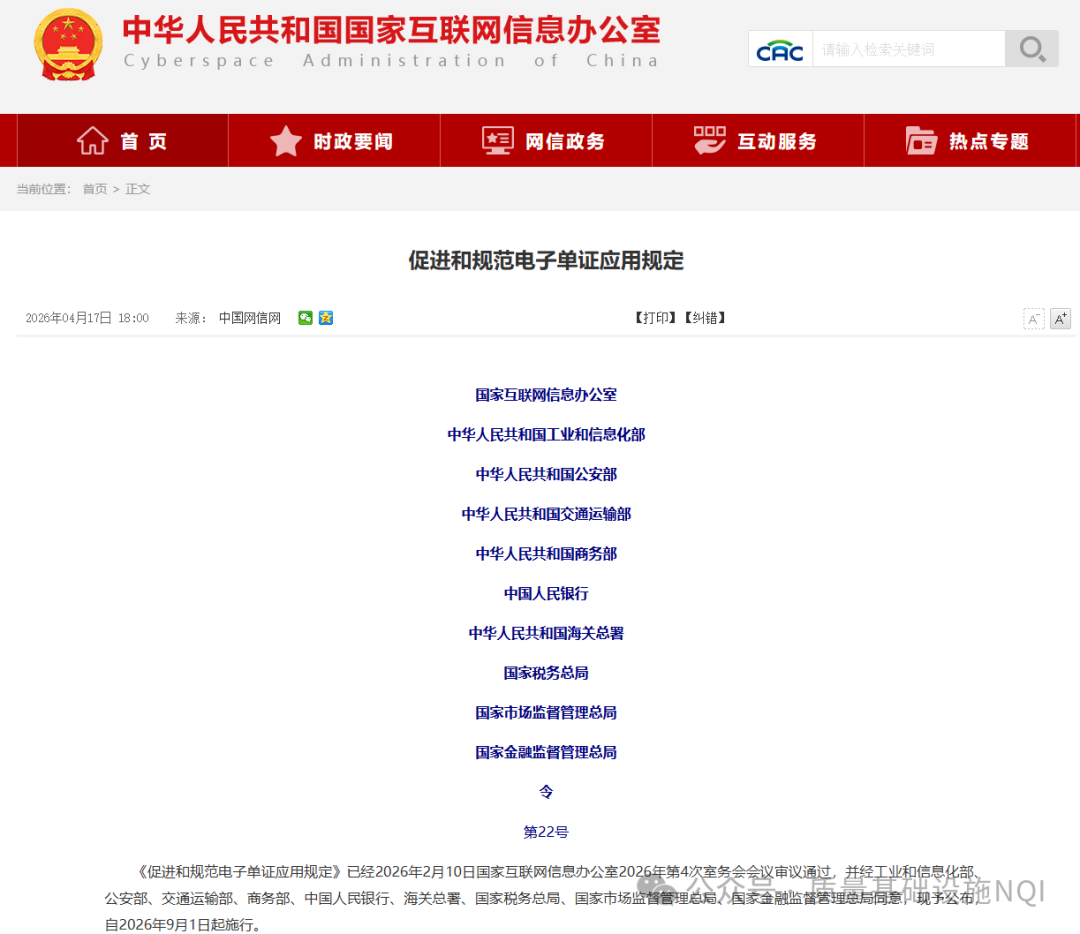The height and width of the screenshot is (934, 1080).
Task: Focus the keyword search input field
Action: pyautogui.click(x=908, y=49)
